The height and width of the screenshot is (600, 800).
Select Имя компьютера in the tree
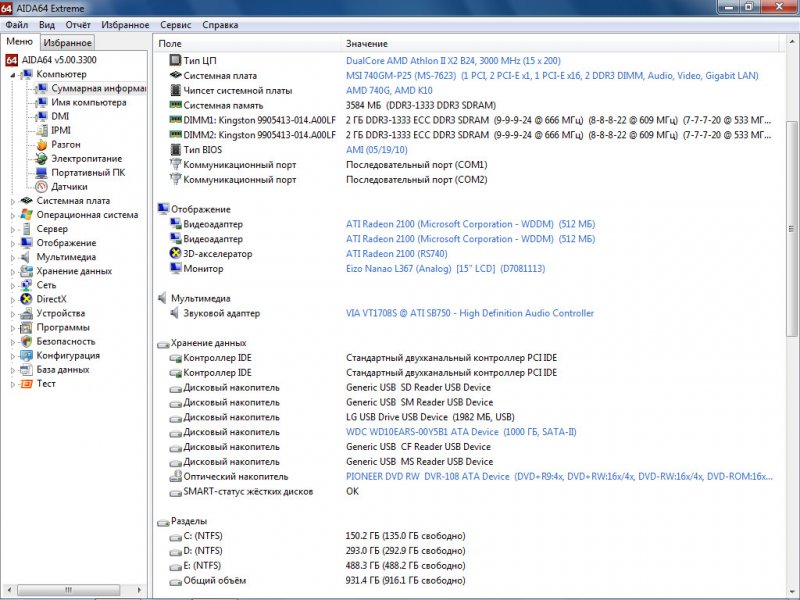88,102
